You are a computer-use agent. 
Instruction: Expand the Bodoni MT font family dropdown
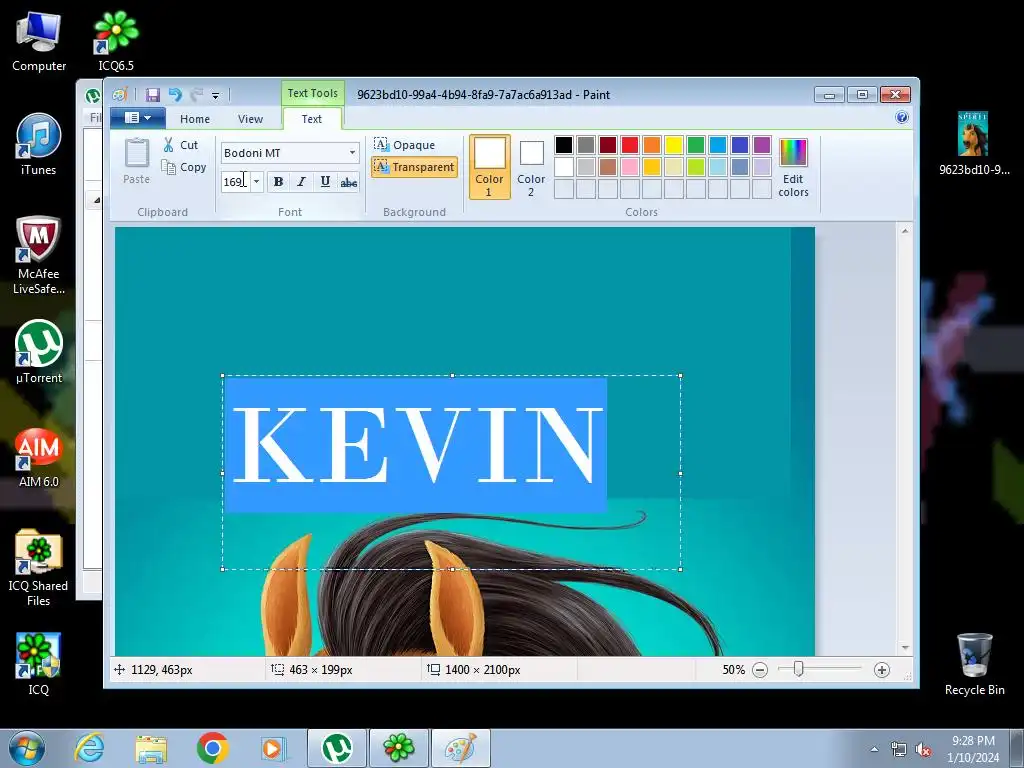coord(352,153)
